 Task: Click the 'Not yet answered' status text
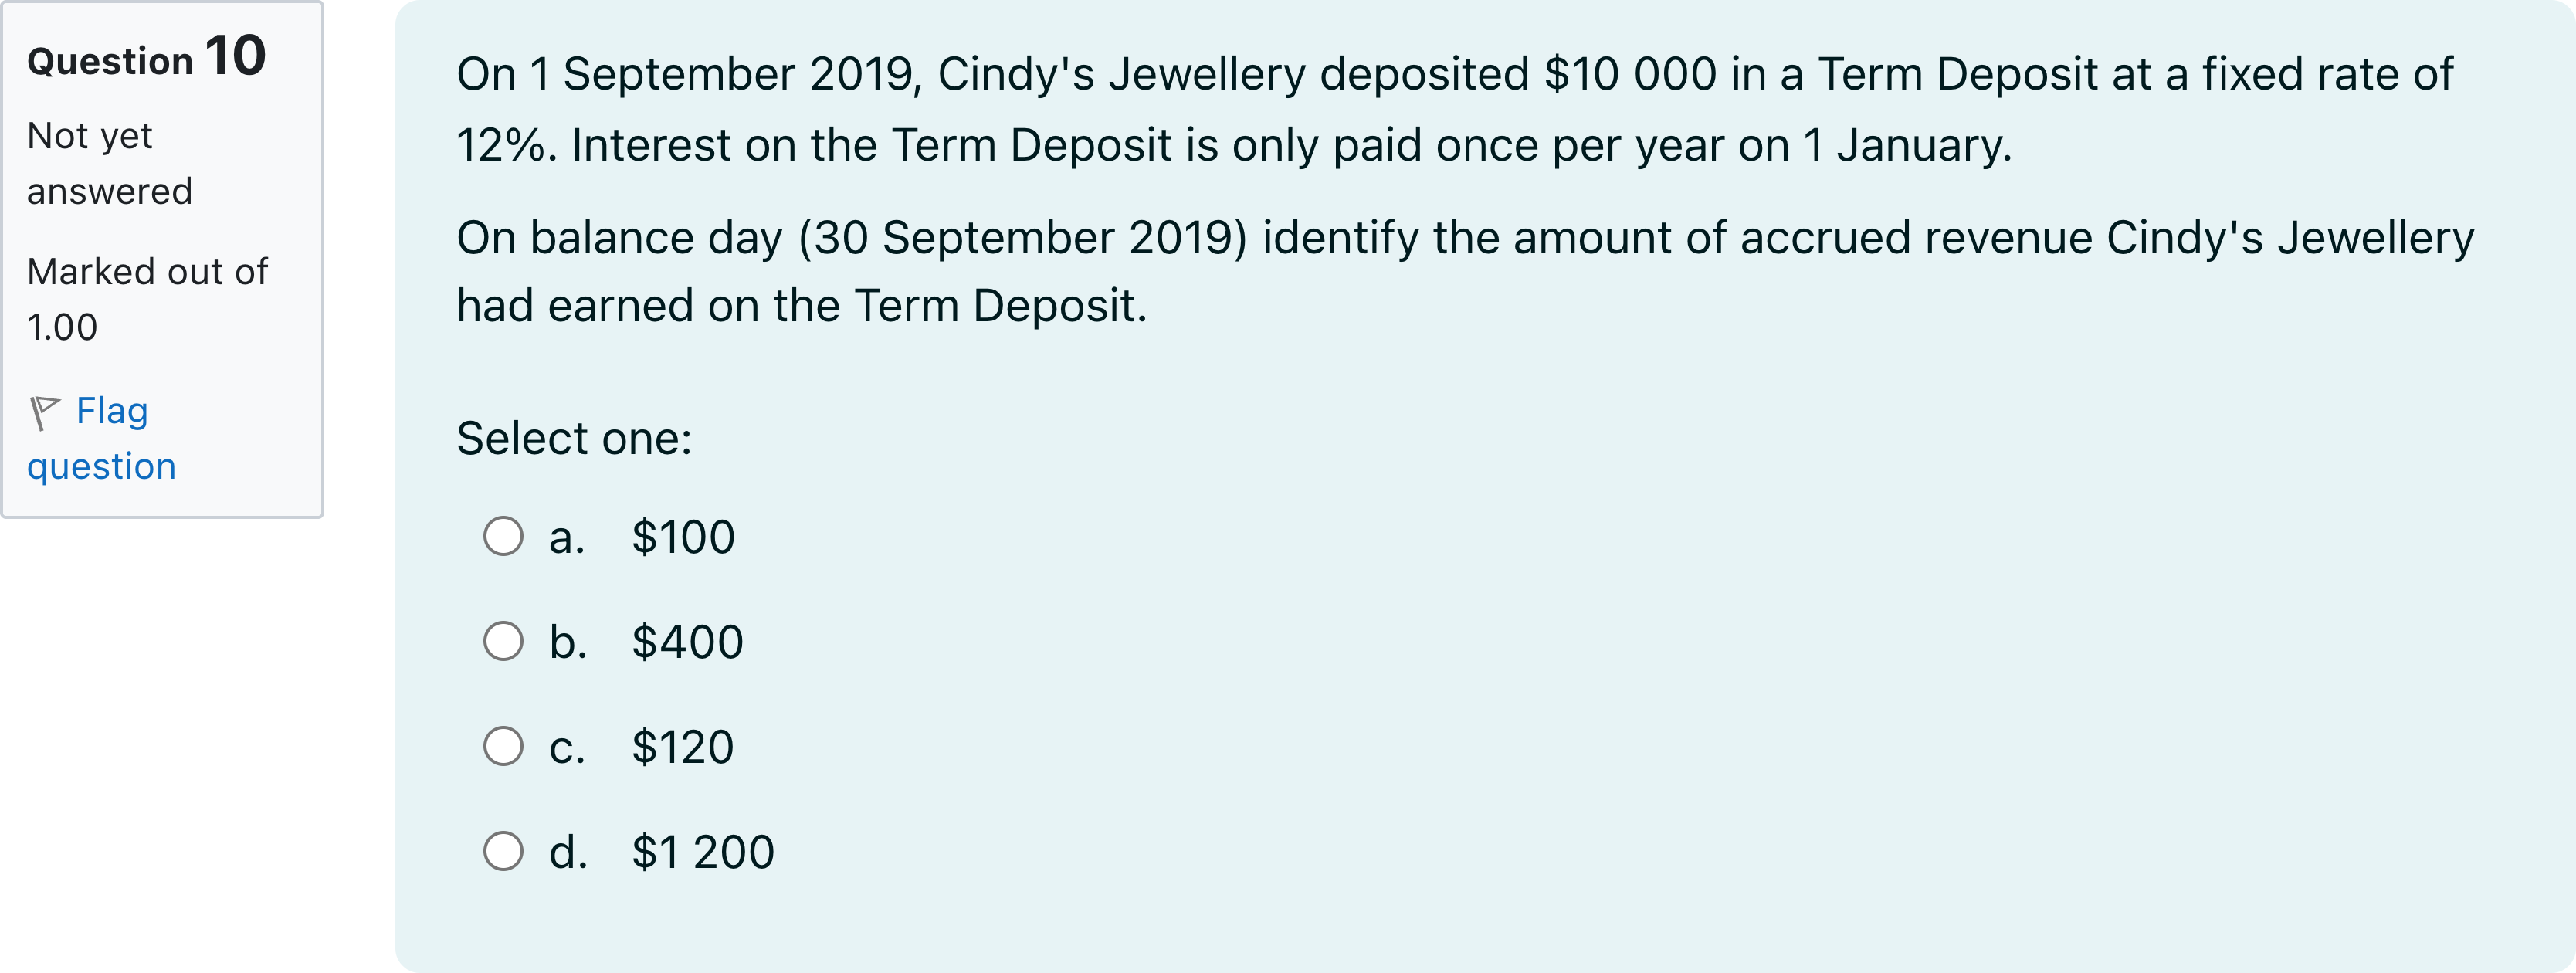coord(109,163)
